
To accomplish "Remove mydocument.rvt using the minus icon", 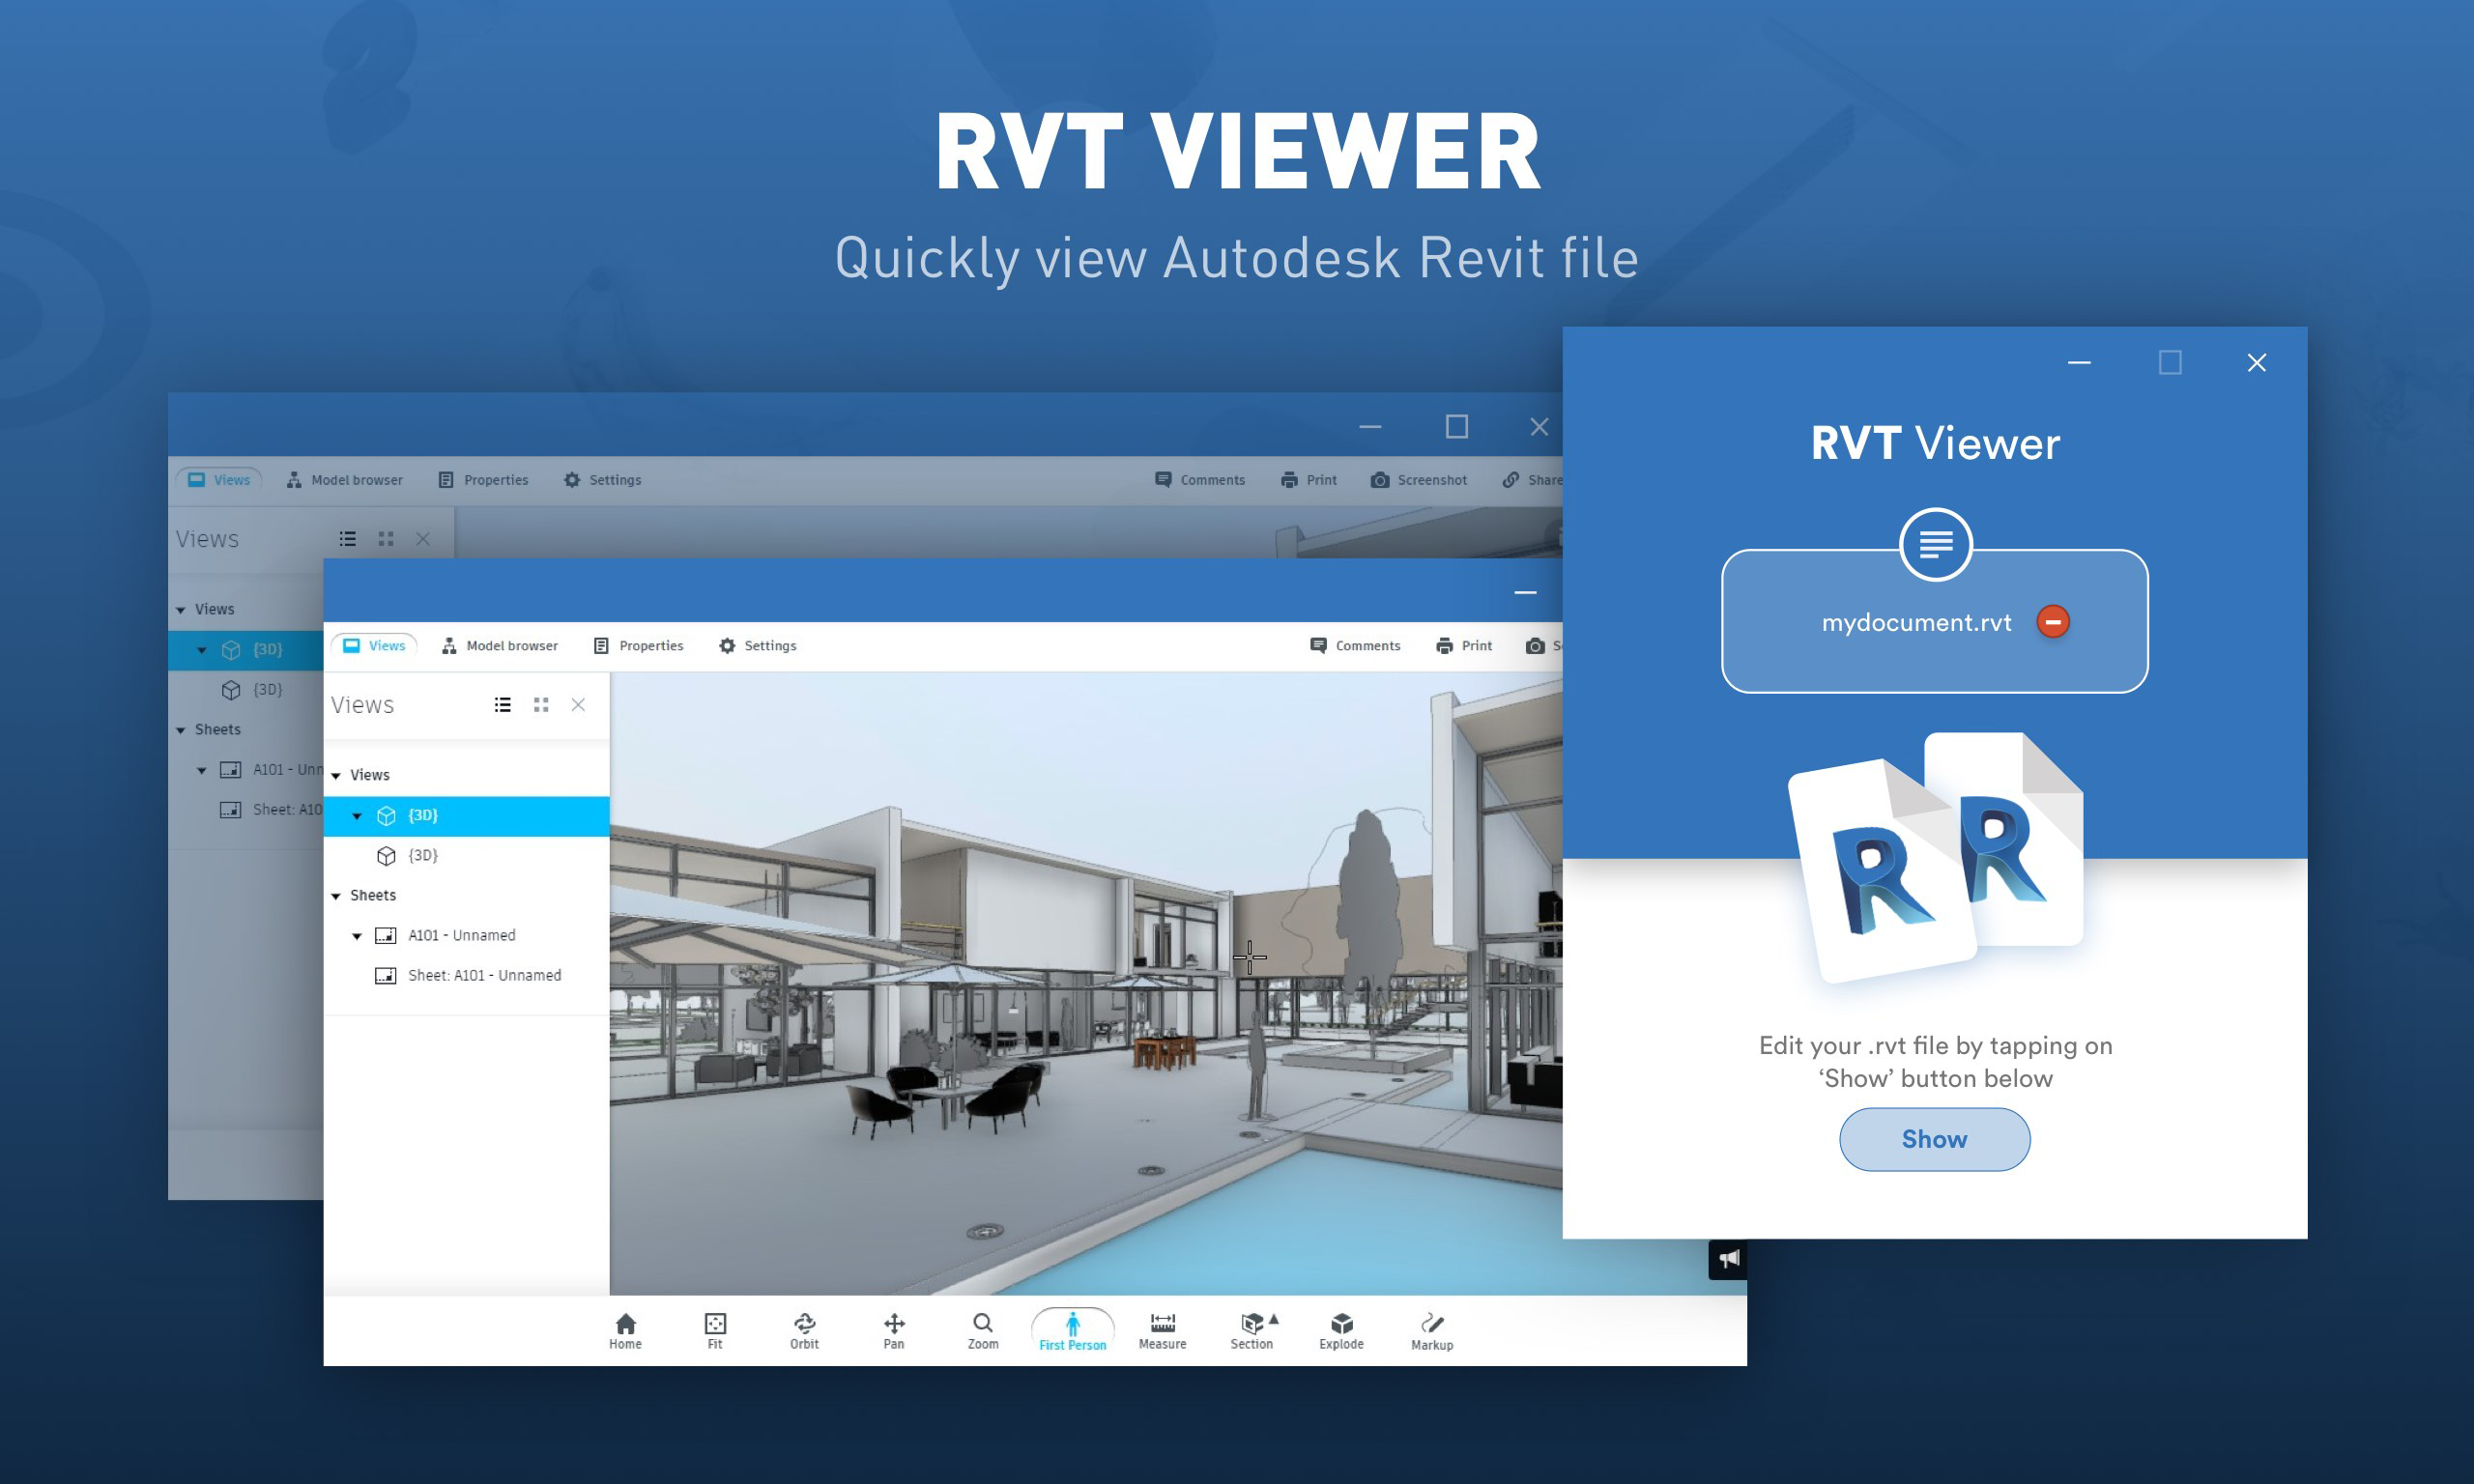I will [2052, 621].
